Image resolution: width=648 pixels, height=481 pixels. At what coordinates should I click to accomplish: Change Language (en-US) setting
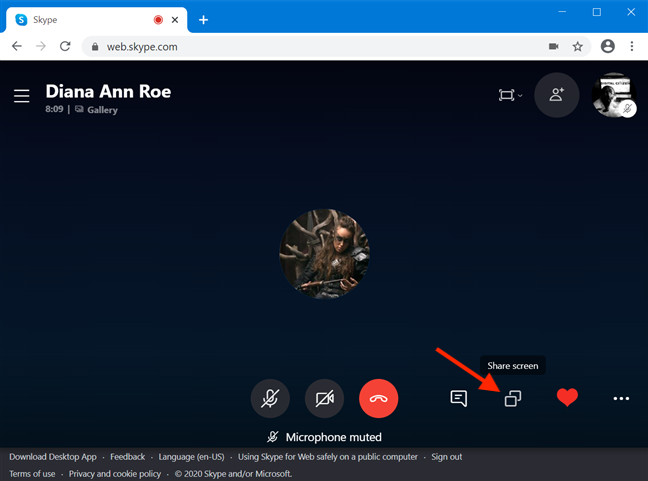(x=191, y=457)
